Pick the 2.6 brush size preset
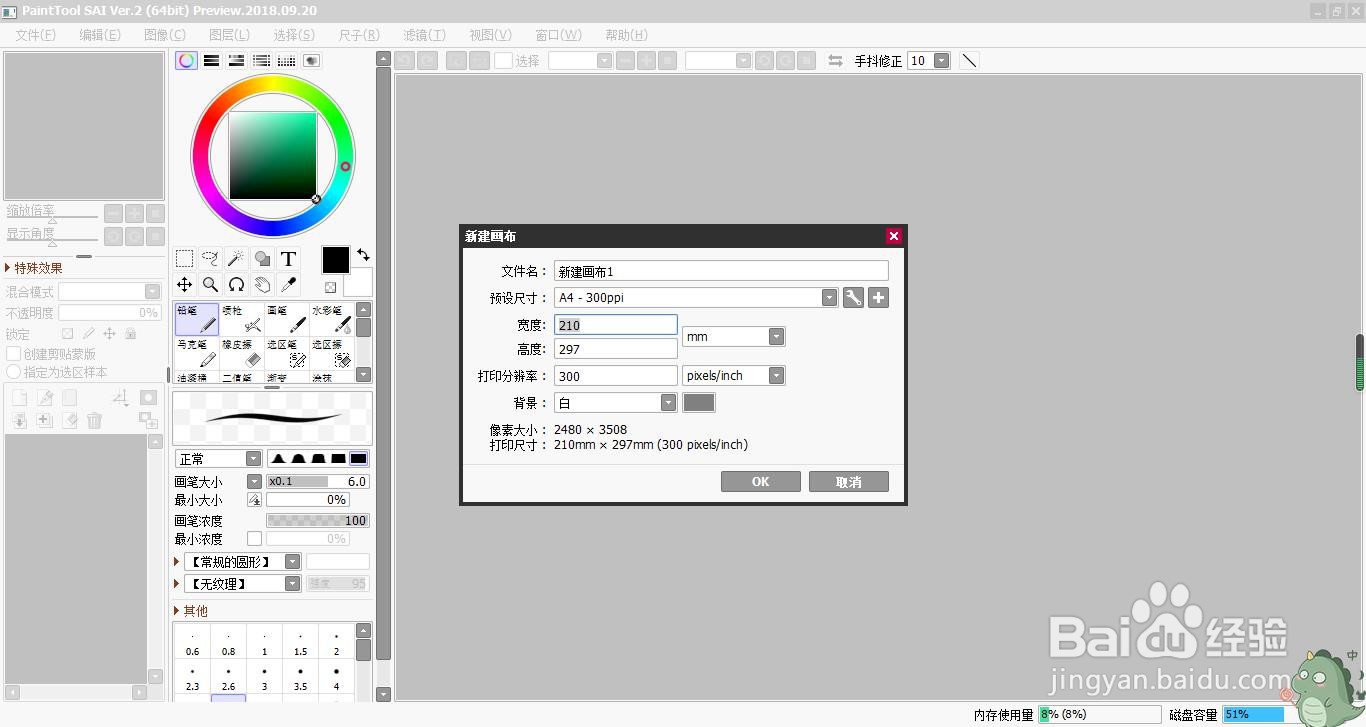 pos(228,677)
